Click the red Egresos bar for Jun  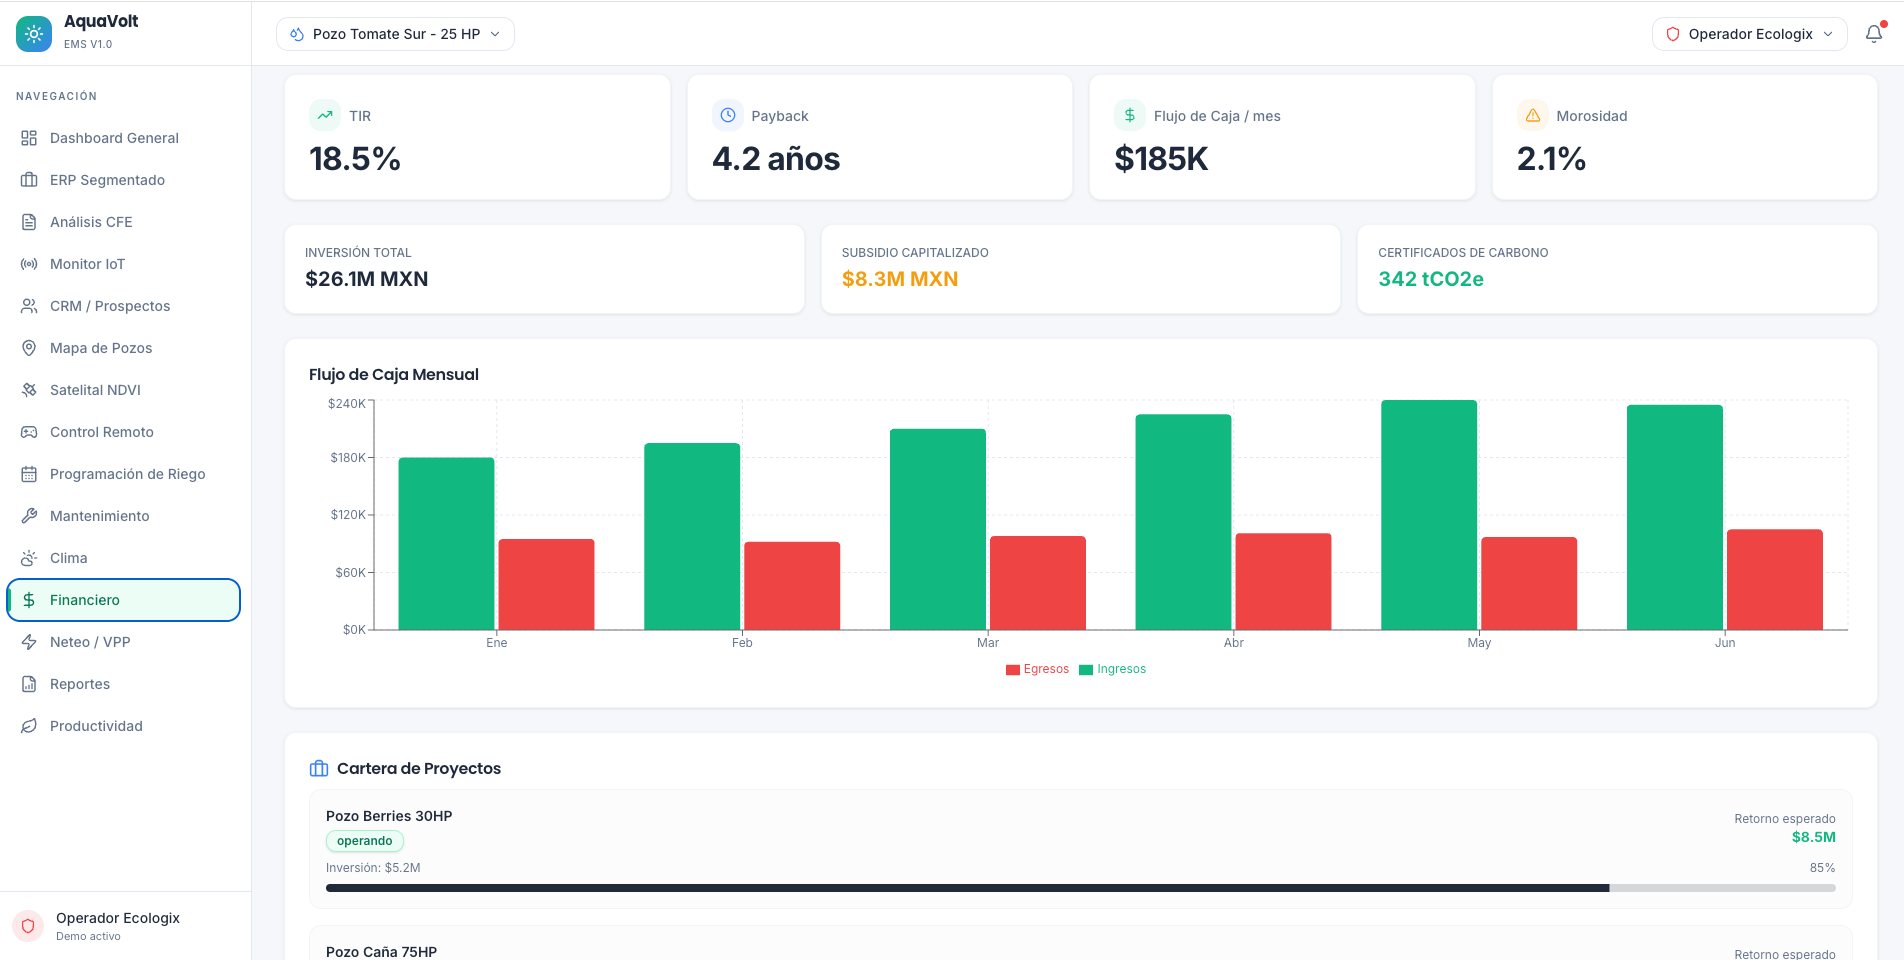(1775, 580)
